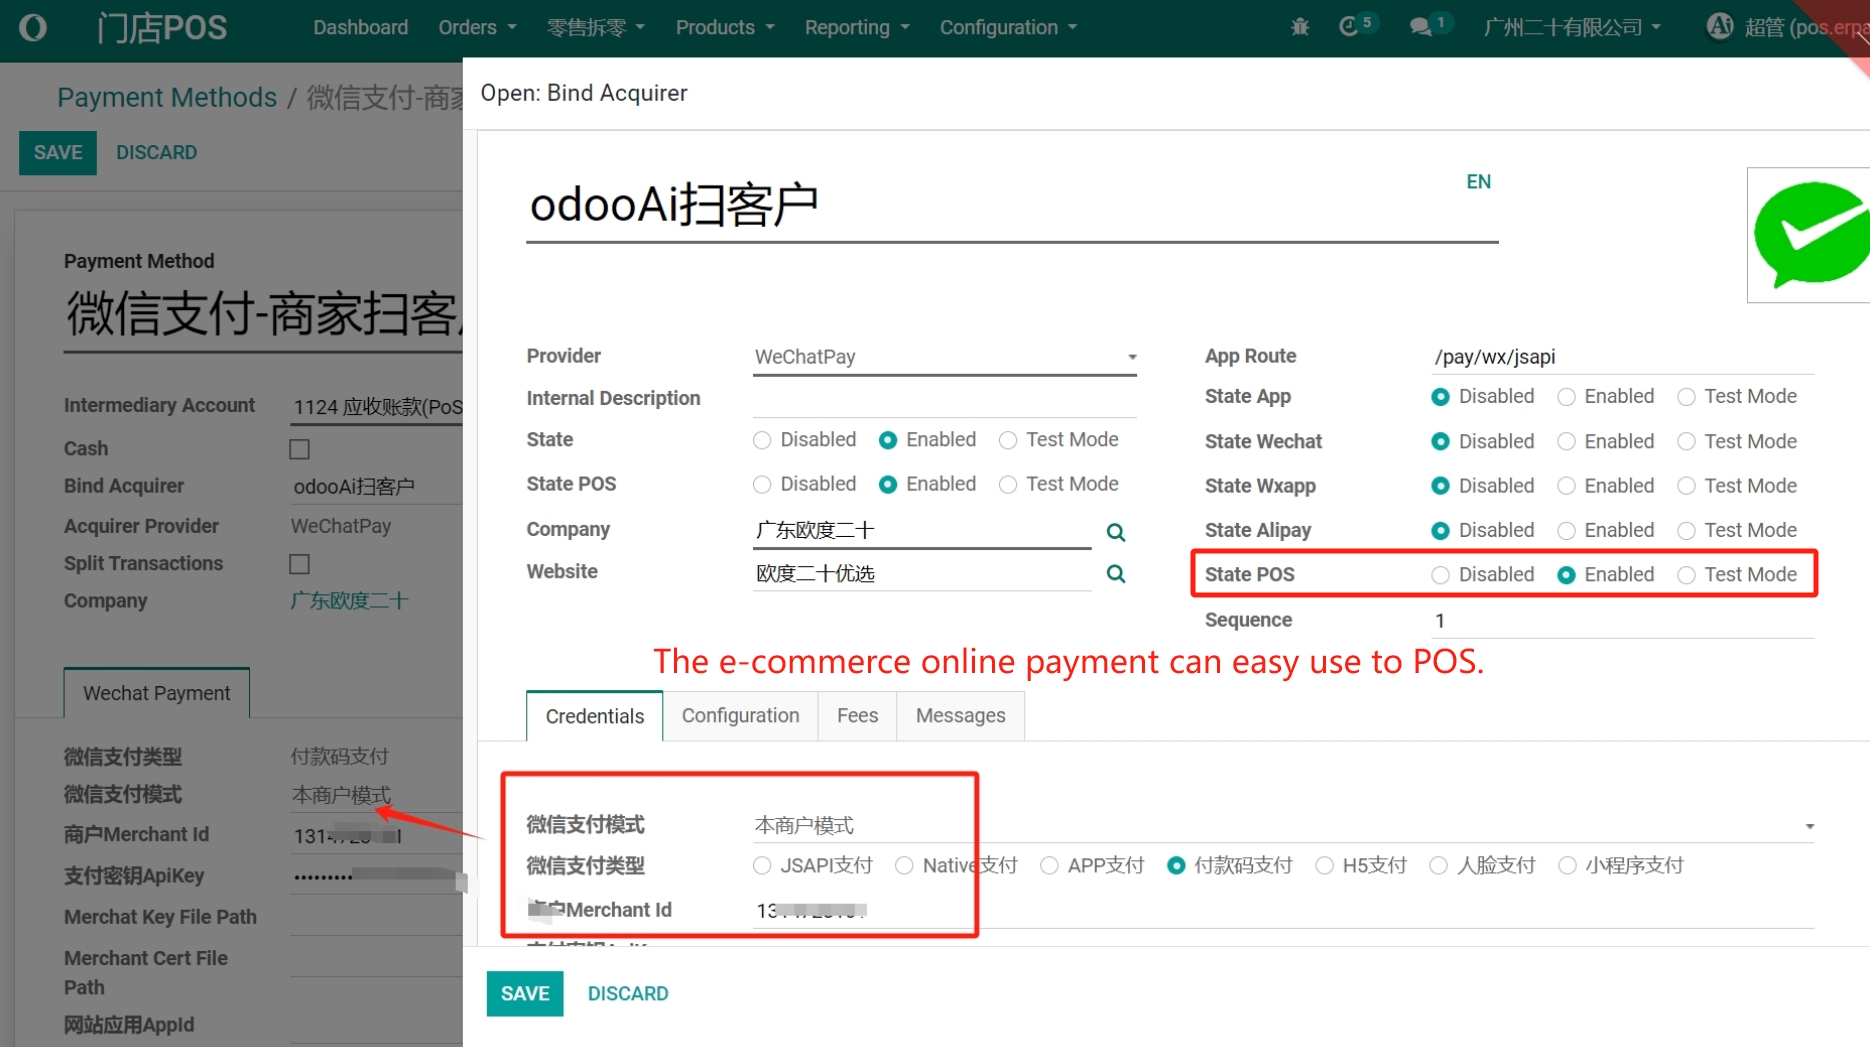The width and height of the screenshot is (1870, 1047).
Task: Switch to the Configuration tab in dialog
Action: 740,716
